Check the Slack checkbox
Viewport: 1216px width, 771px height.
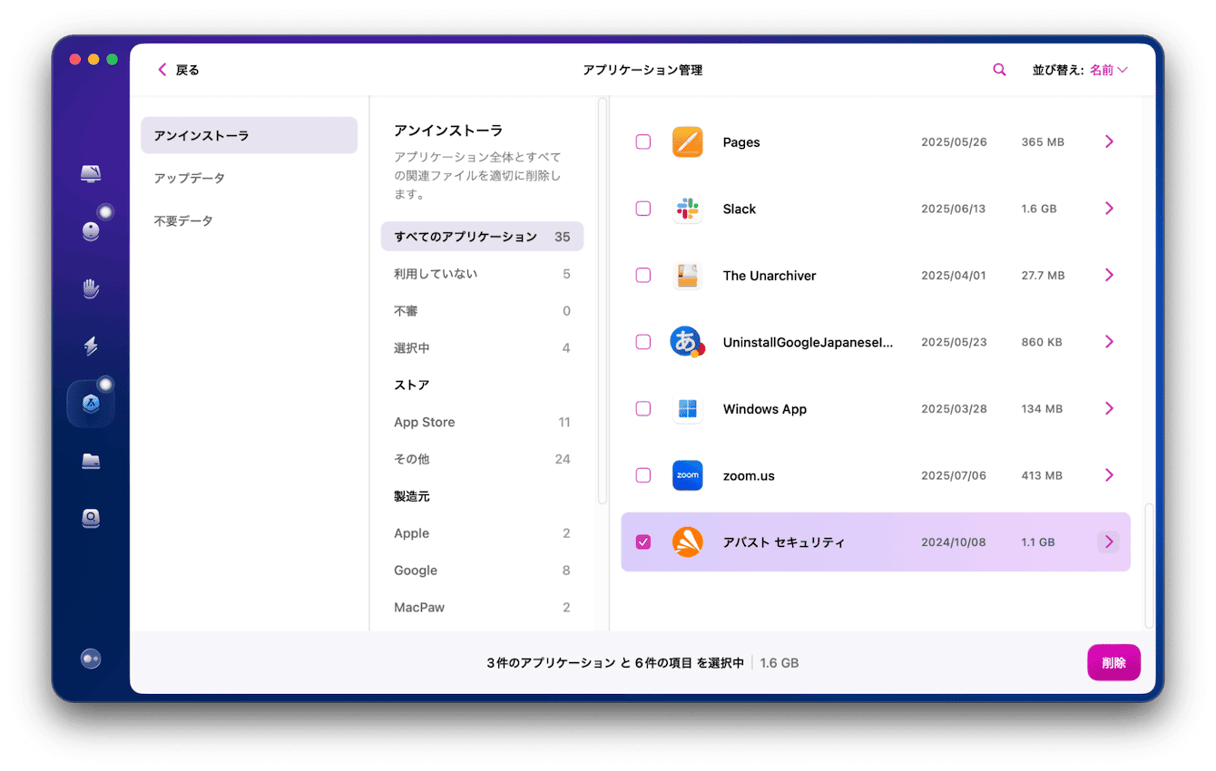pos(643,209)
